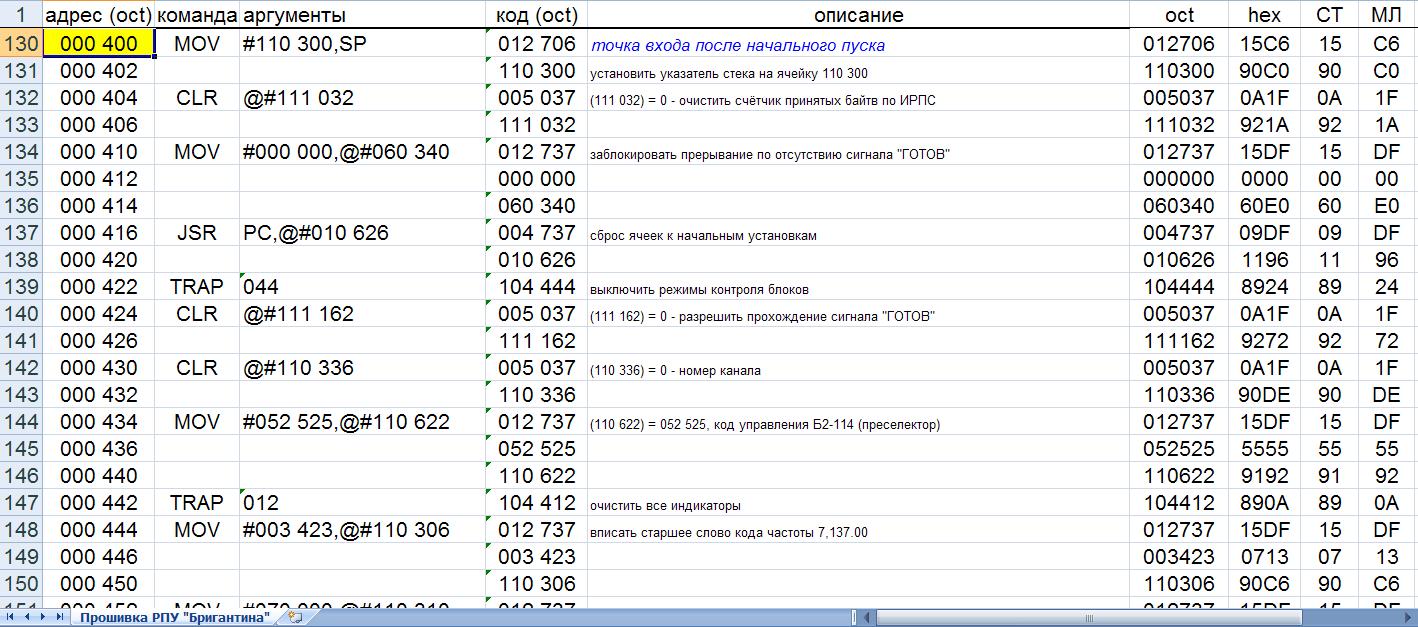
Task: Select row header 144
Action: pos(21,422)
